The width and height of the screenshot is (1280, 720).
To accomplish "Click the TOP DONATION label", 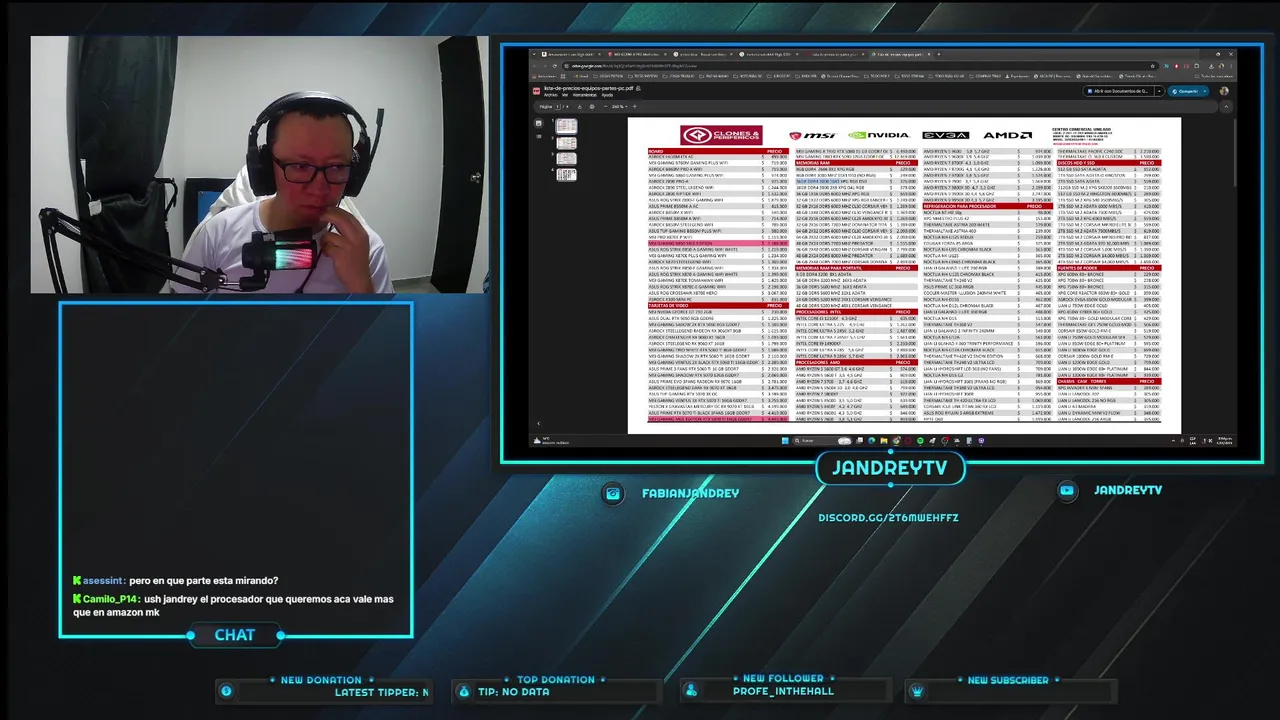I will [x=556, y=680].
